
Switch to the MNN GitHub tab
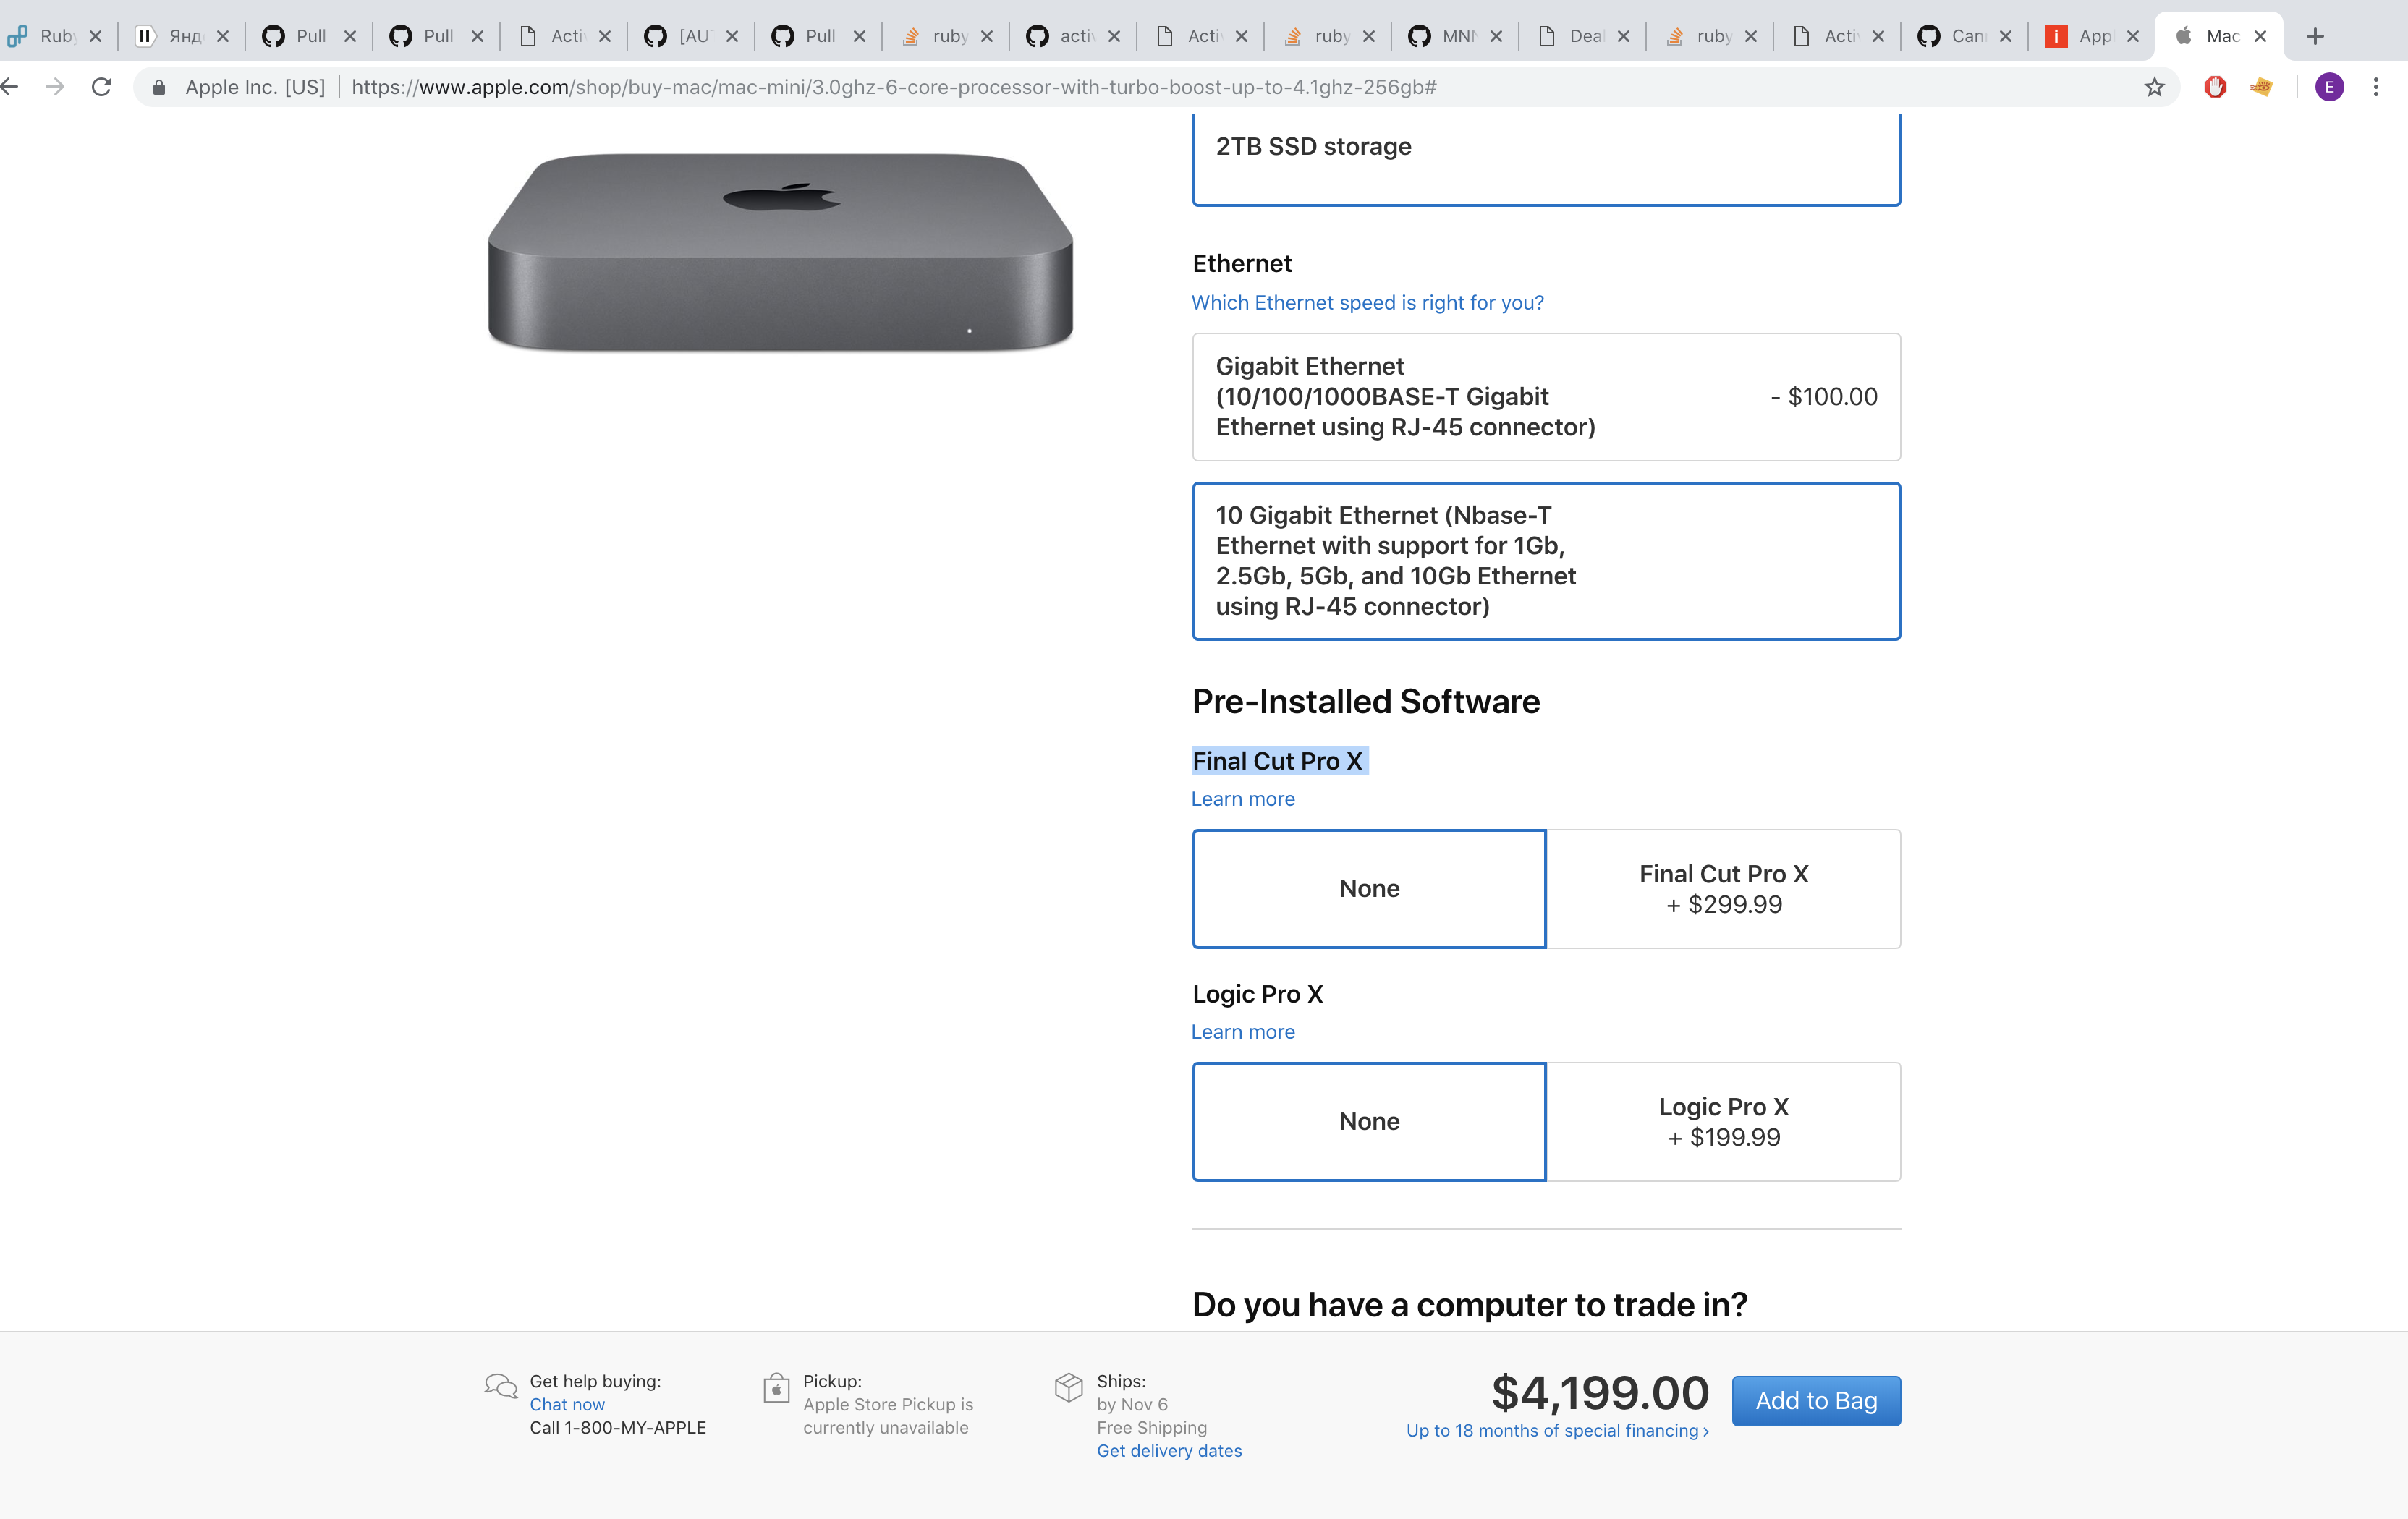pyautogui.click(x=1455, y=37)
